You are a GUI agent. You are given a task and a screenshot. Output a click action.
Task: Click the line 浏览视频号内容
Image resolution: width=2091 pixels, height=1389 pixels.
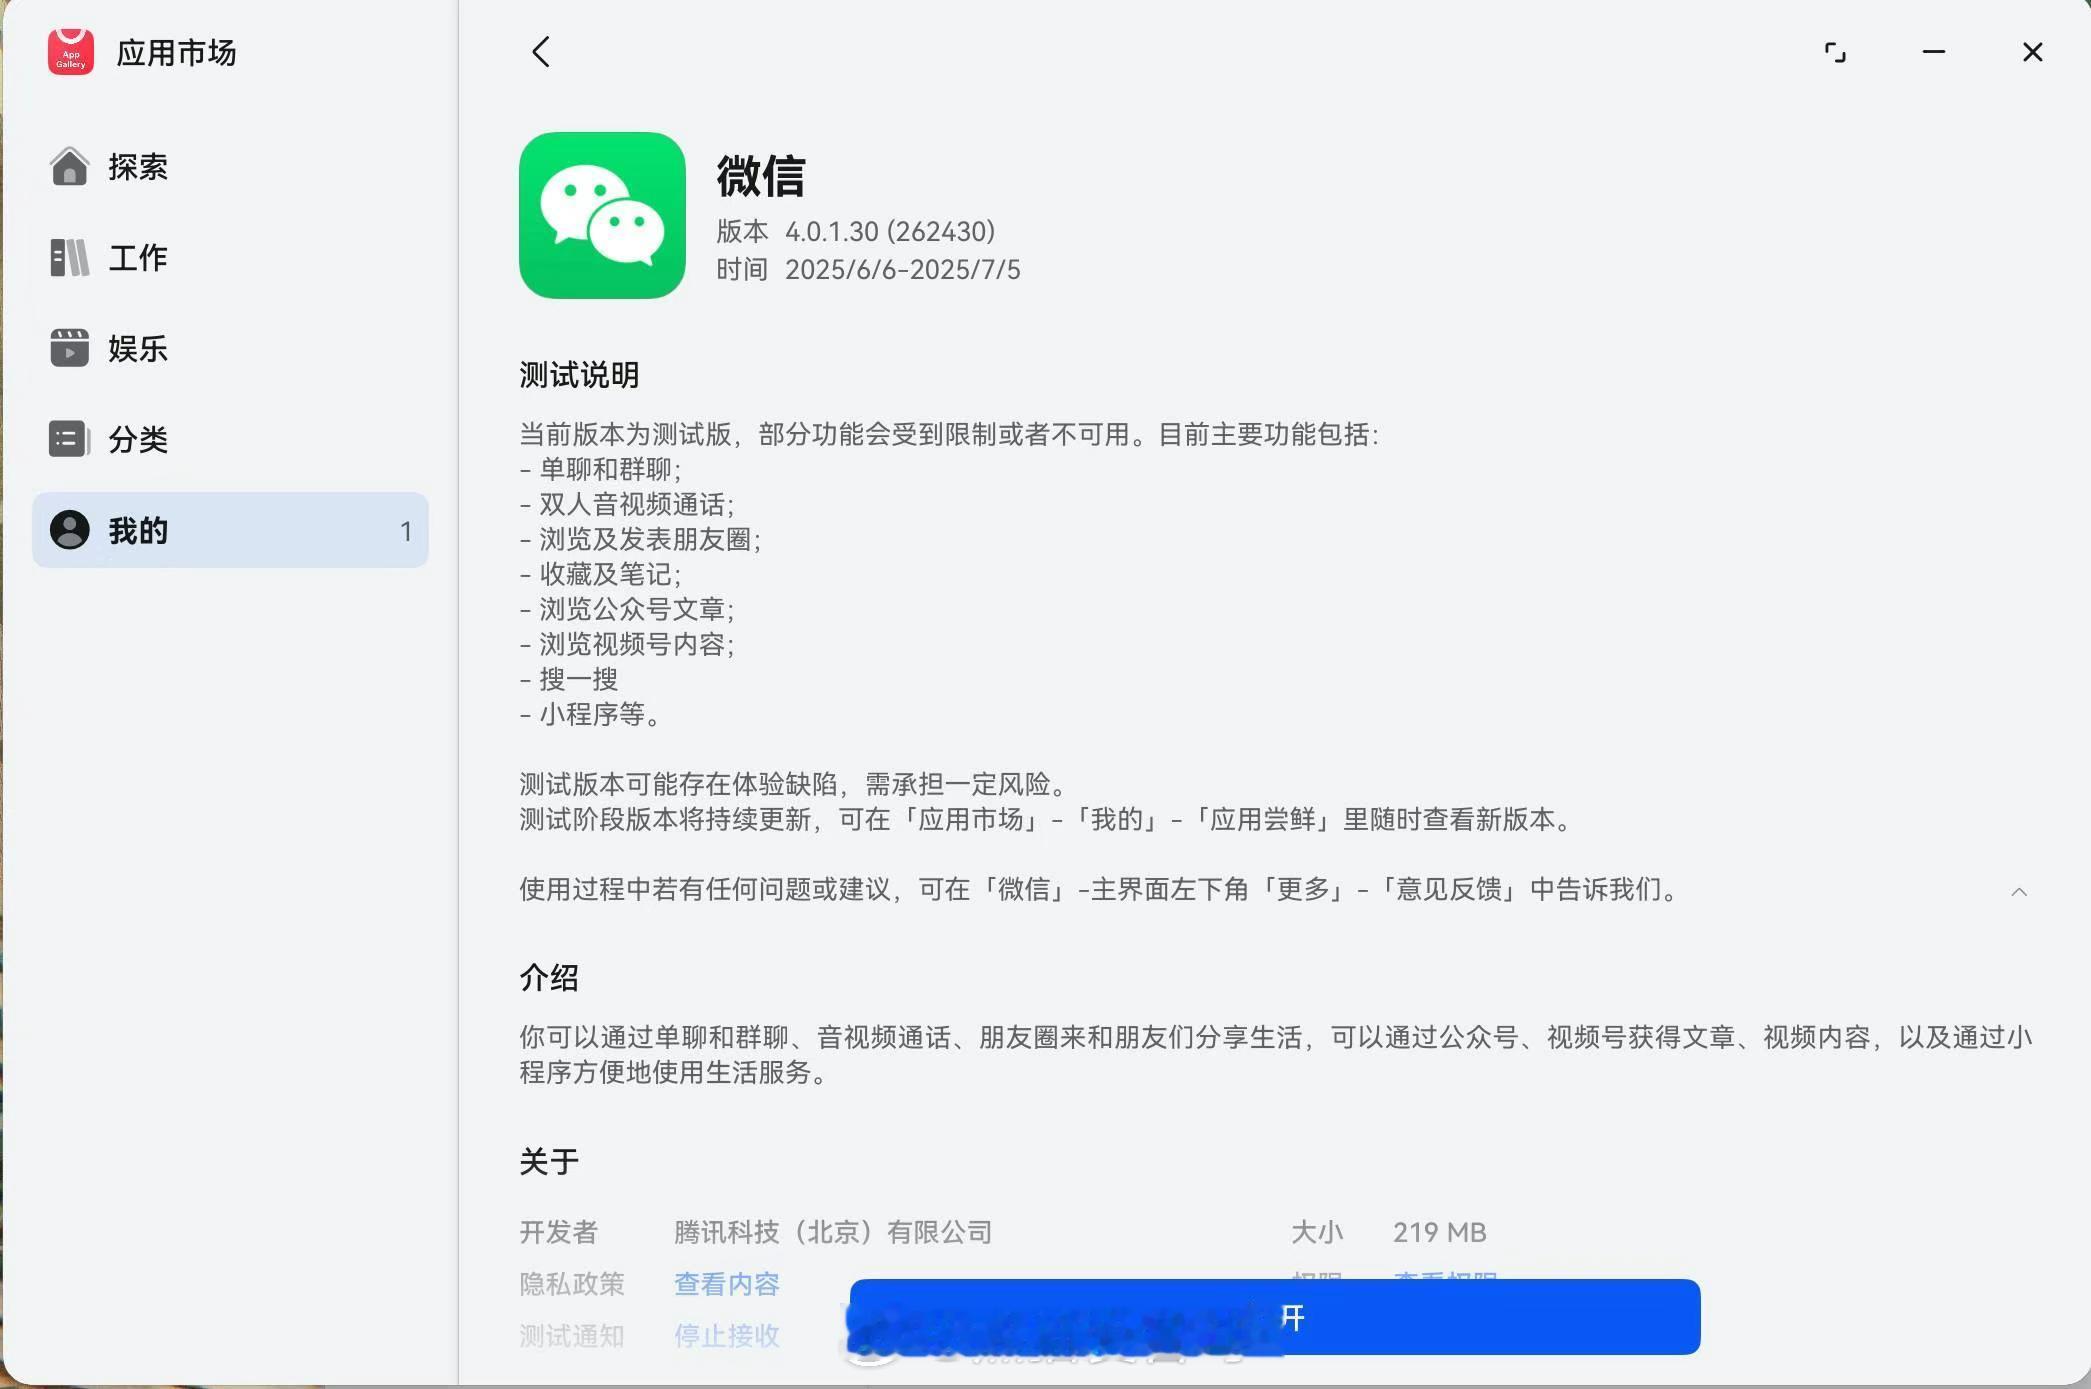(627, 644)
